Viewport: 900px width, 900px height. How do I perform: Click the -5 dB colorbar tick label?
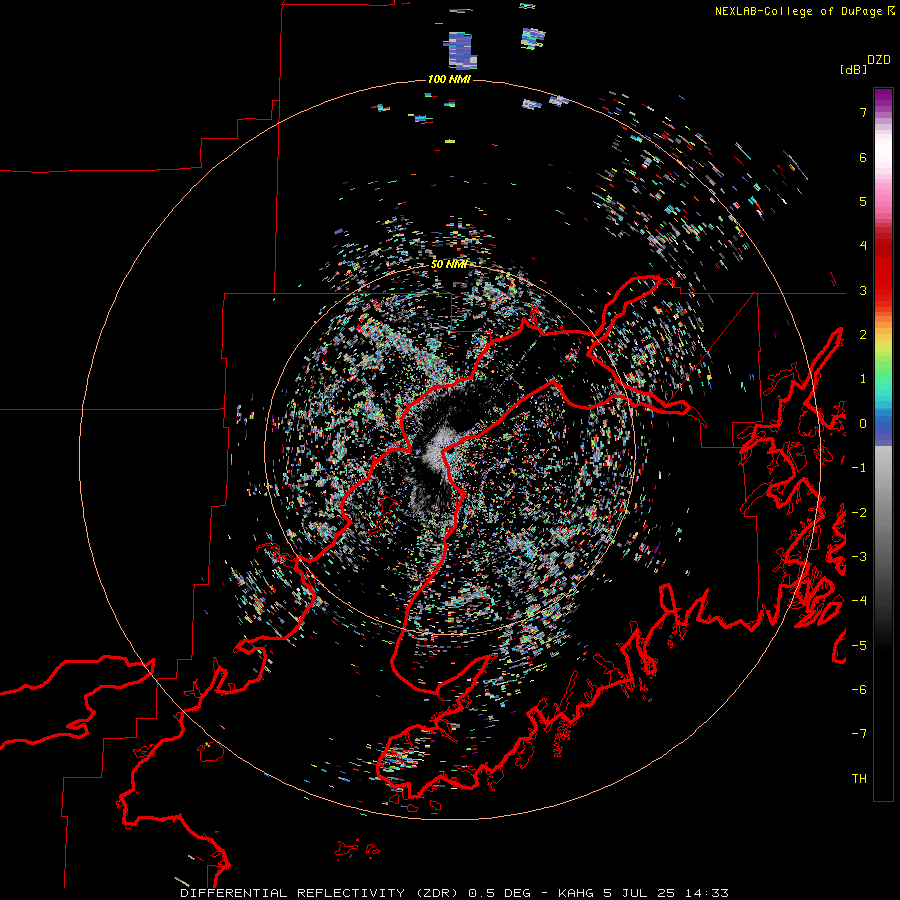(859, 646)
